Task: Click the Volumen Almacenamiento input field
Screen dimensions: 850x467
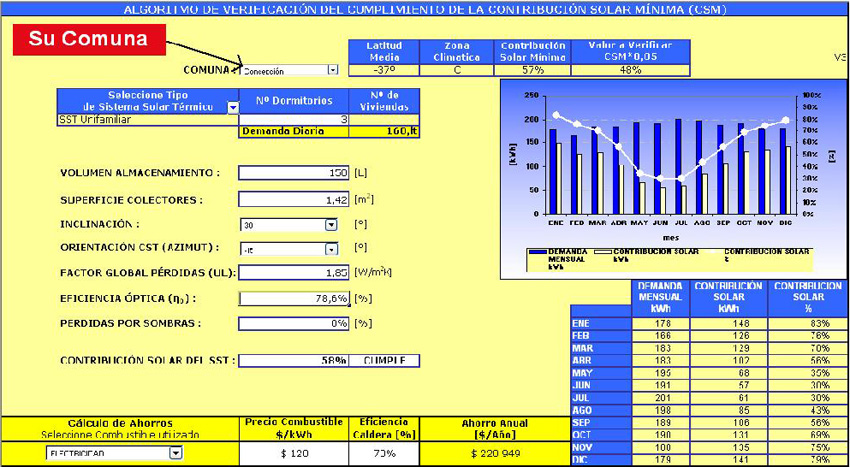Action: click(293, 173)
